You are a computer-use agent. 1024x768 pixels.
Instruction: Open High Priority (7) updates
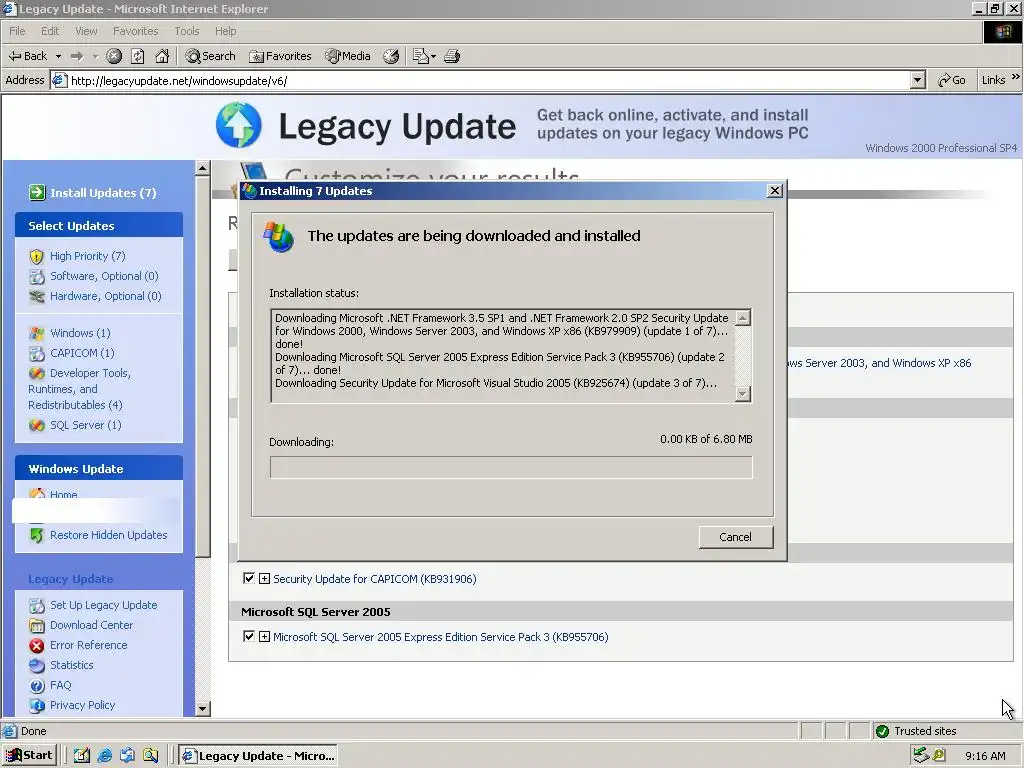tap(88, 256)
